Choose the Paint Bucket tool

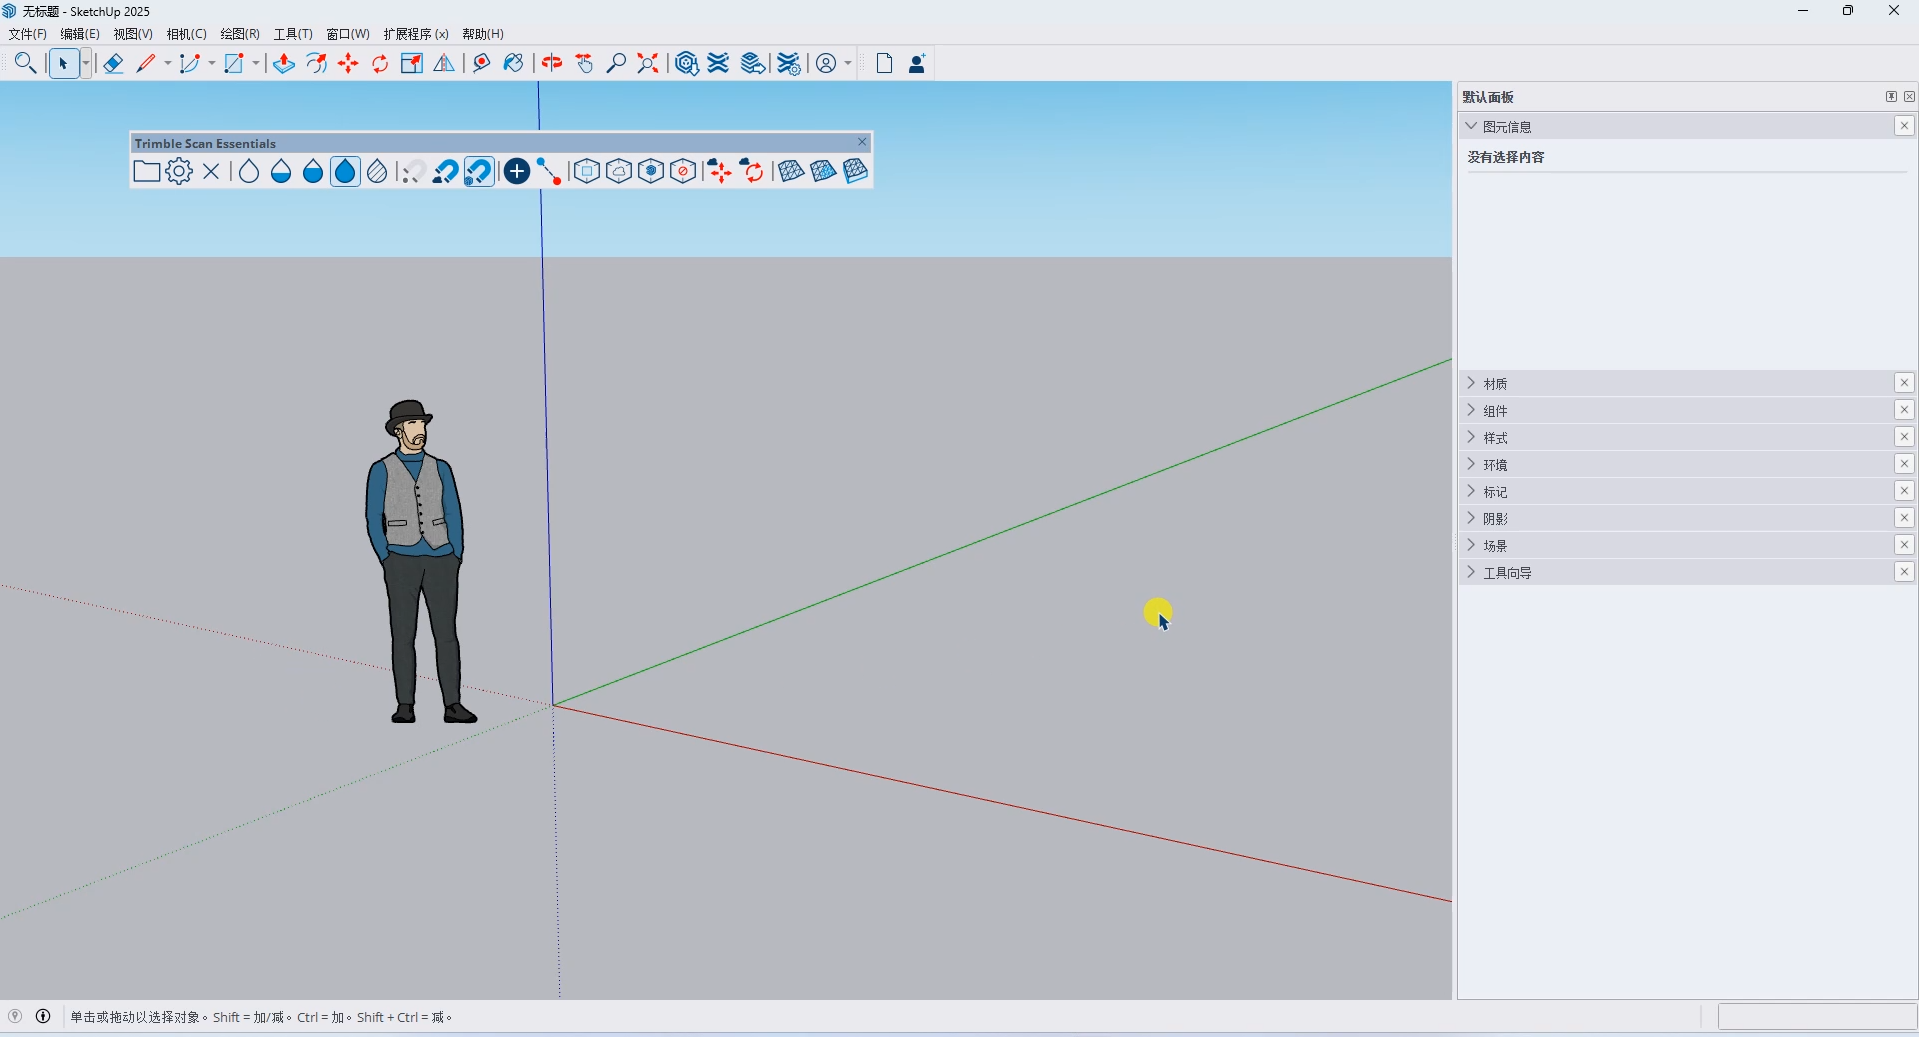513,64
